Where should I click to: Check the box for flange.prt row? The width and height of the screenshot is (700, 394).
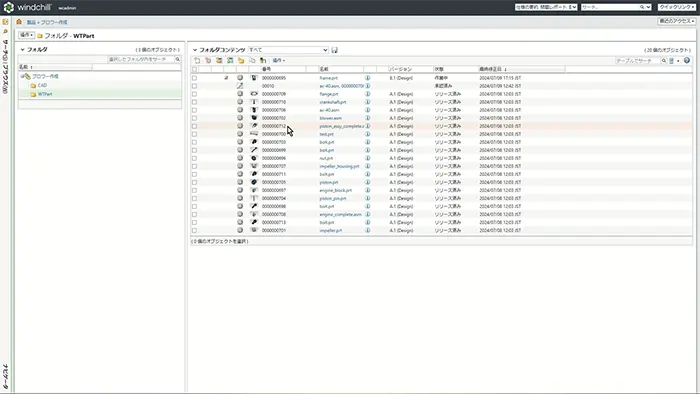pos(194,94)
